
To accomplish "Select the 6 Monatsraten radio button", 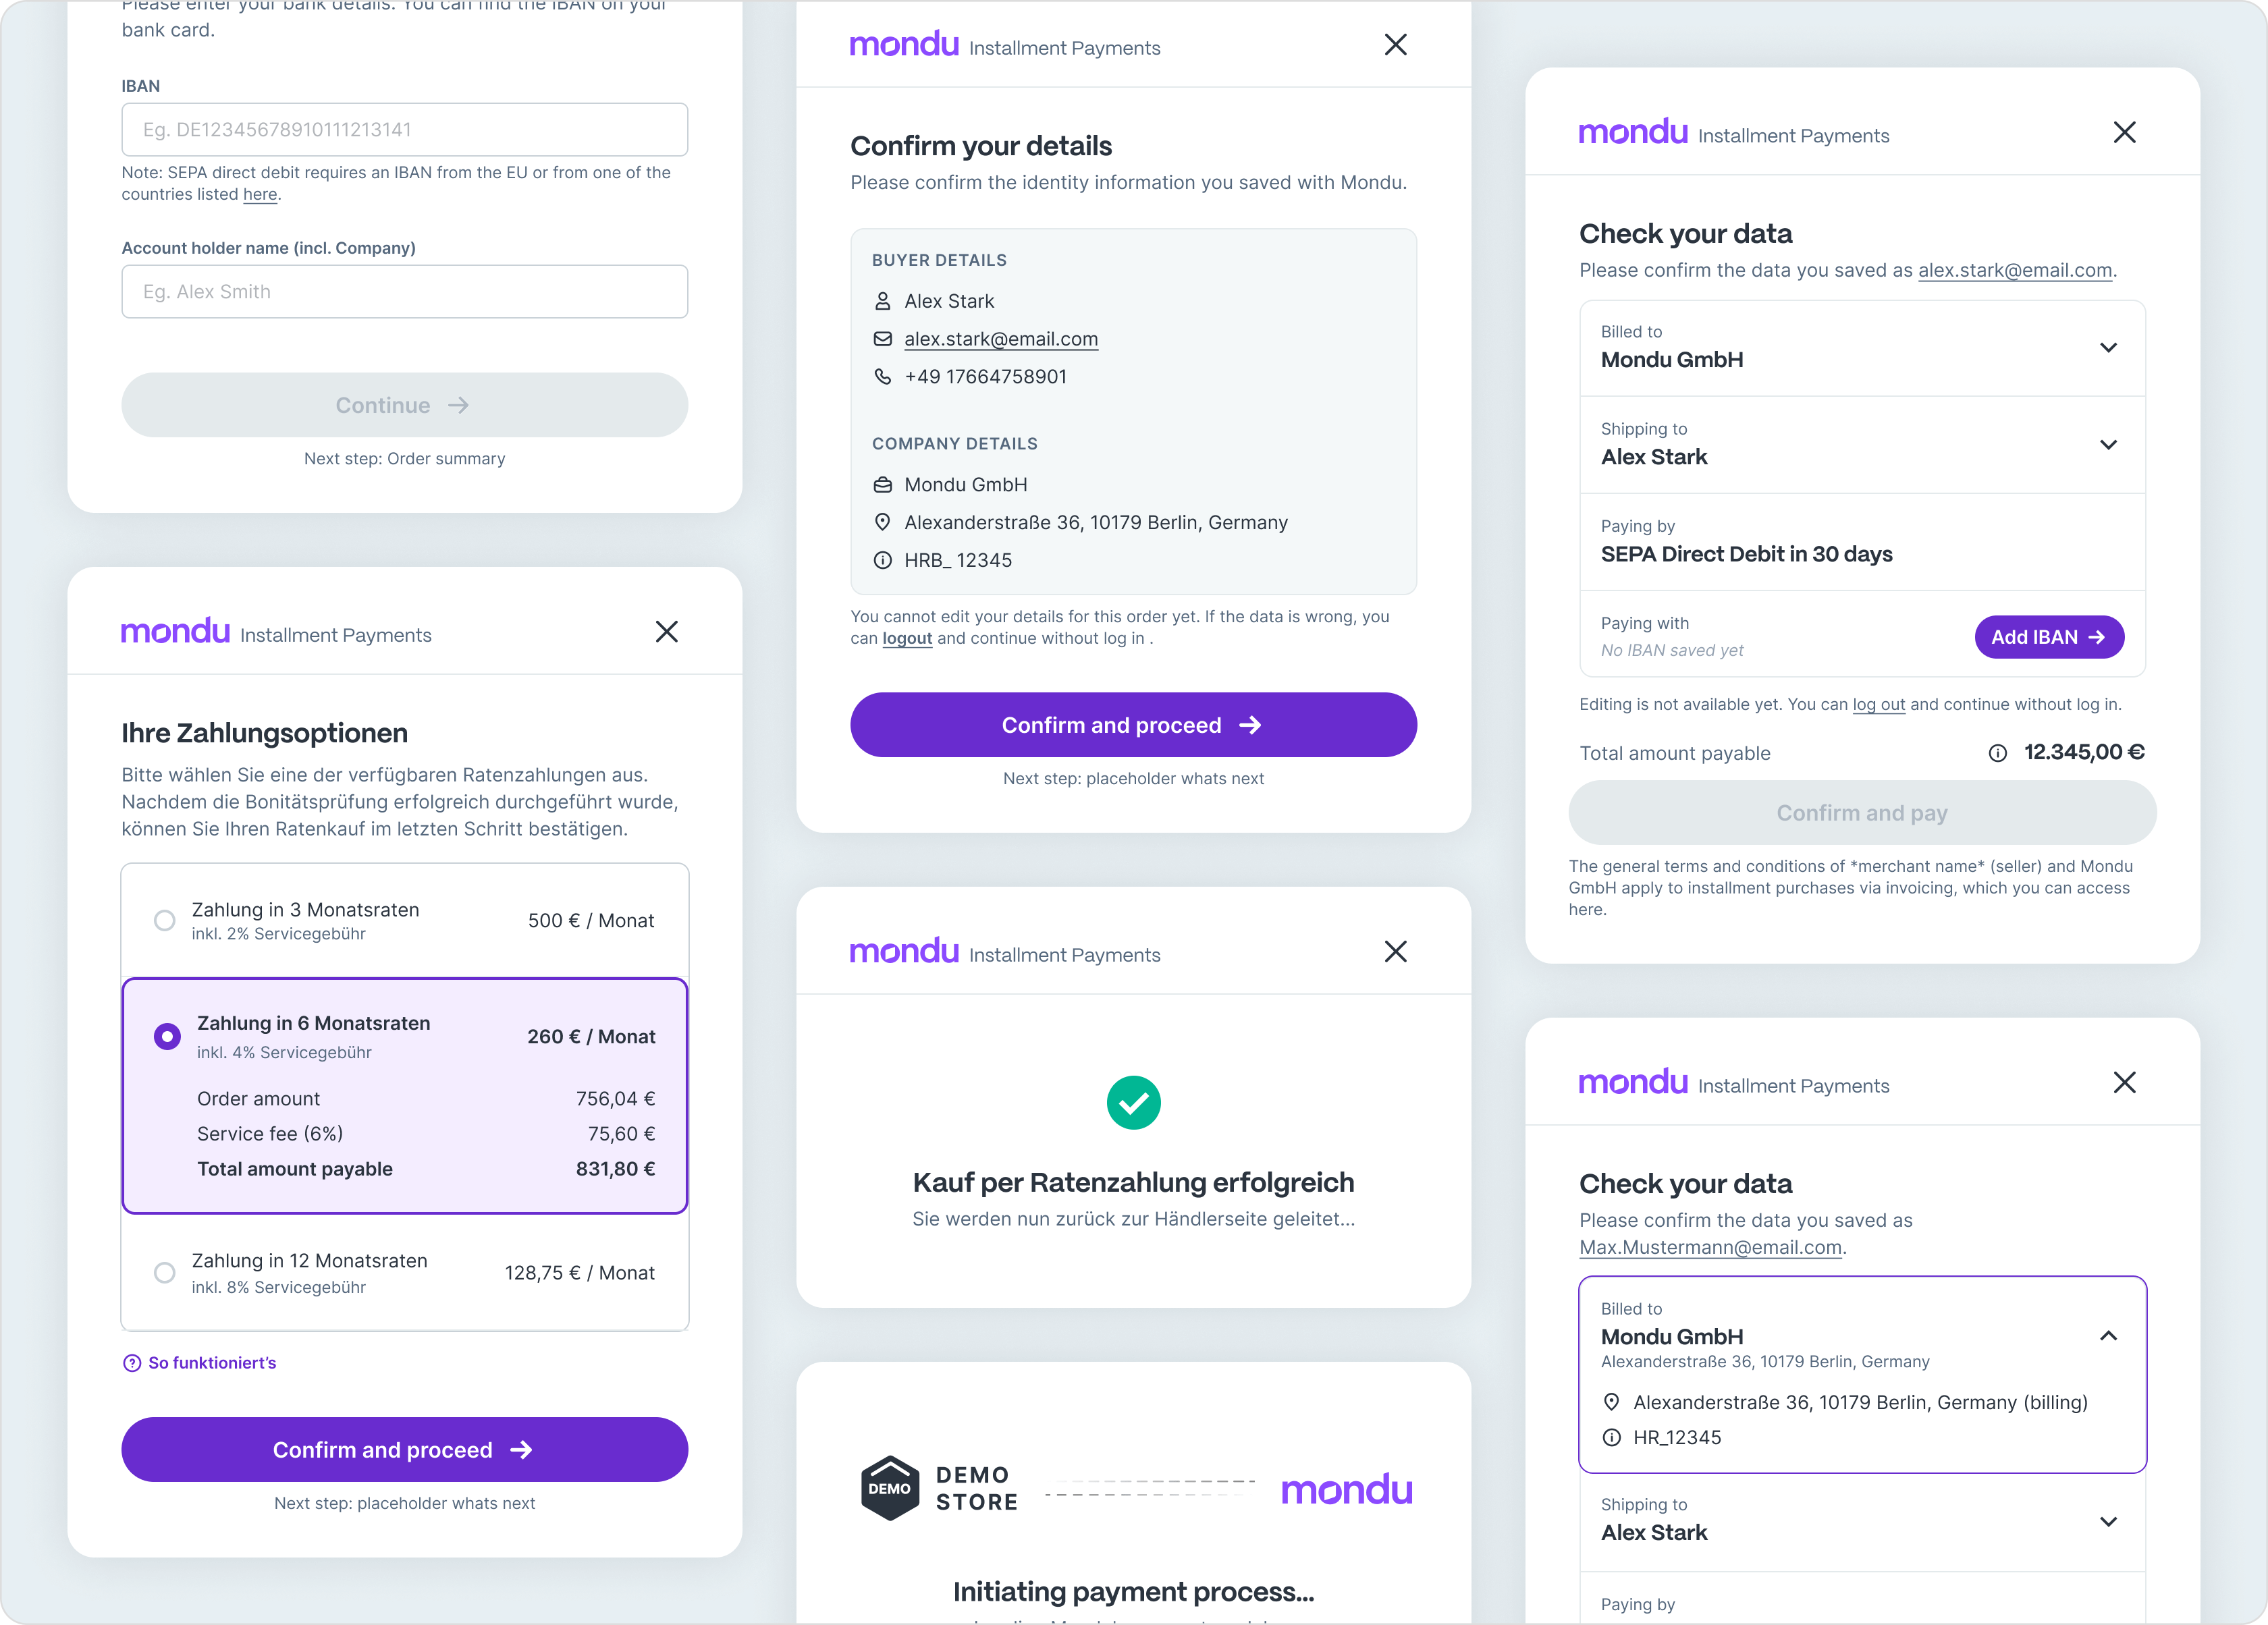I will coord(168,1036).
